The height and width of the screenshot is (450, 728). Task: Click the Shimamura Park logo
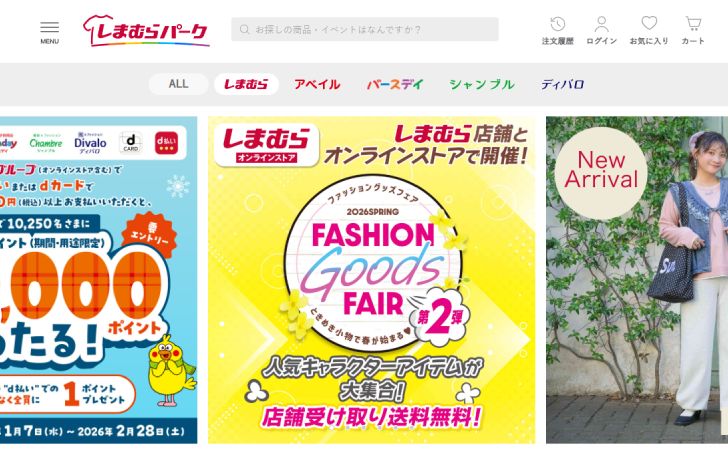pyautogui.click(x=146, y=31)
